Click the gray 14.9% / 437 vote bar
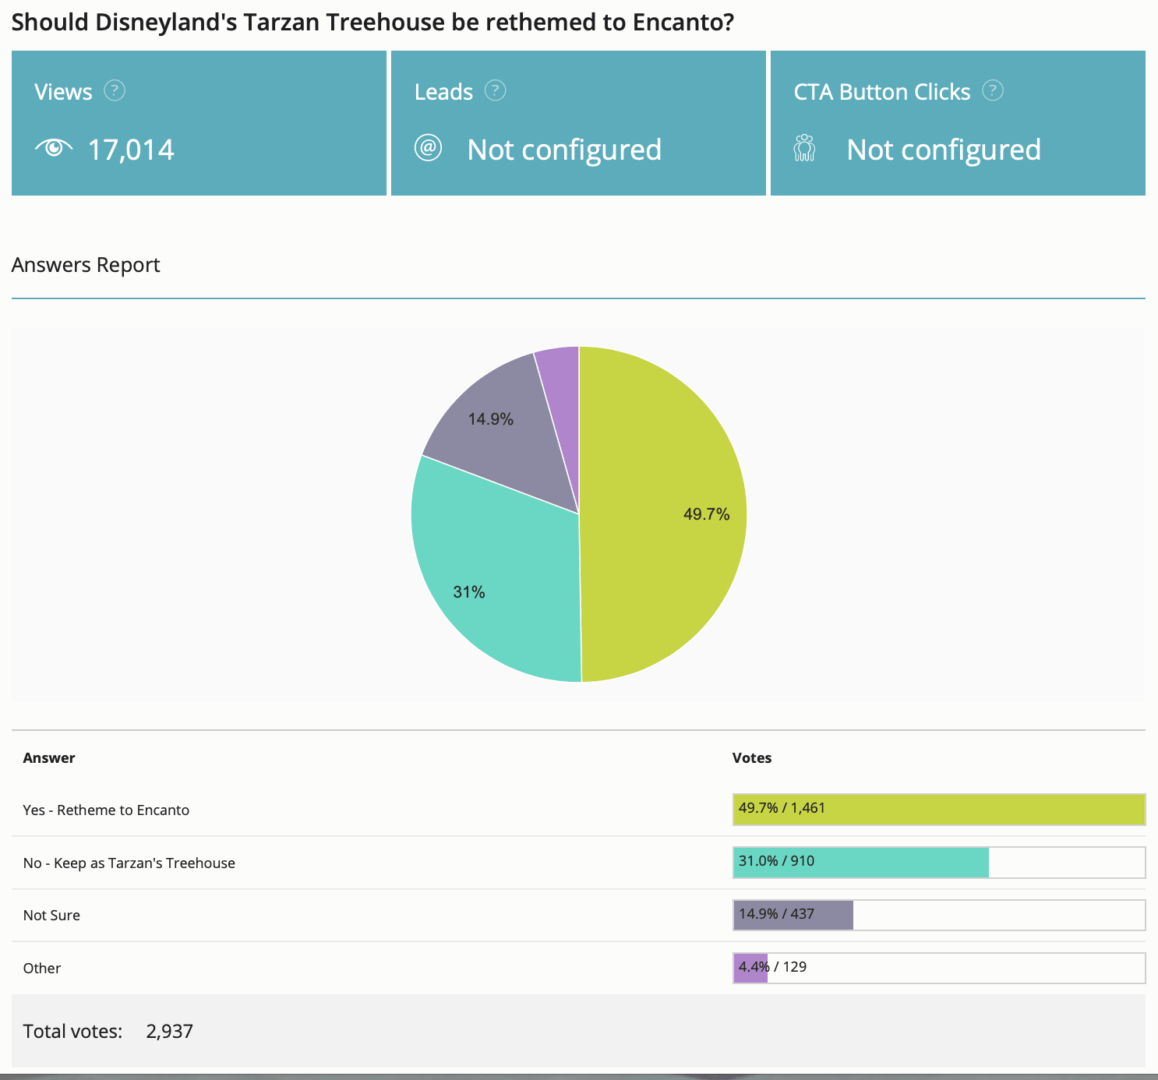Image resolution: width=1158 pixels, height=1080 pixels. click(792, 915)
